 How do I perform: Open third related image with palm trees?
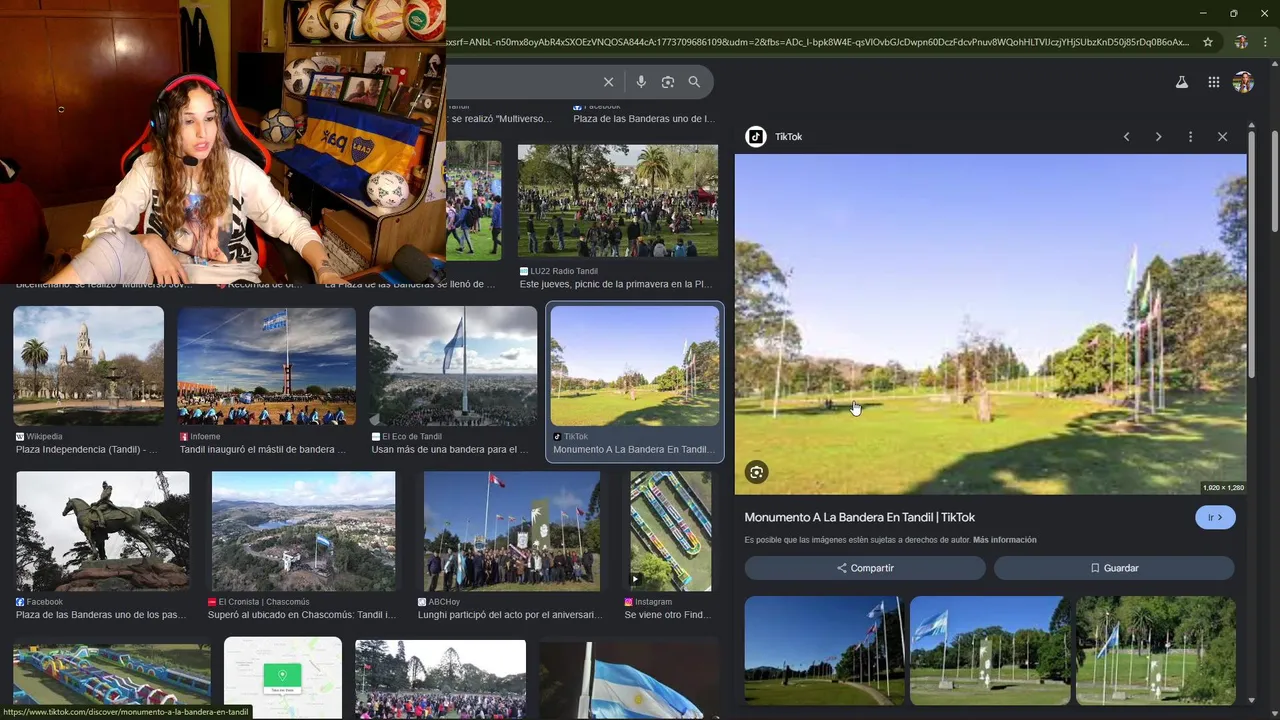(1155, 650)
